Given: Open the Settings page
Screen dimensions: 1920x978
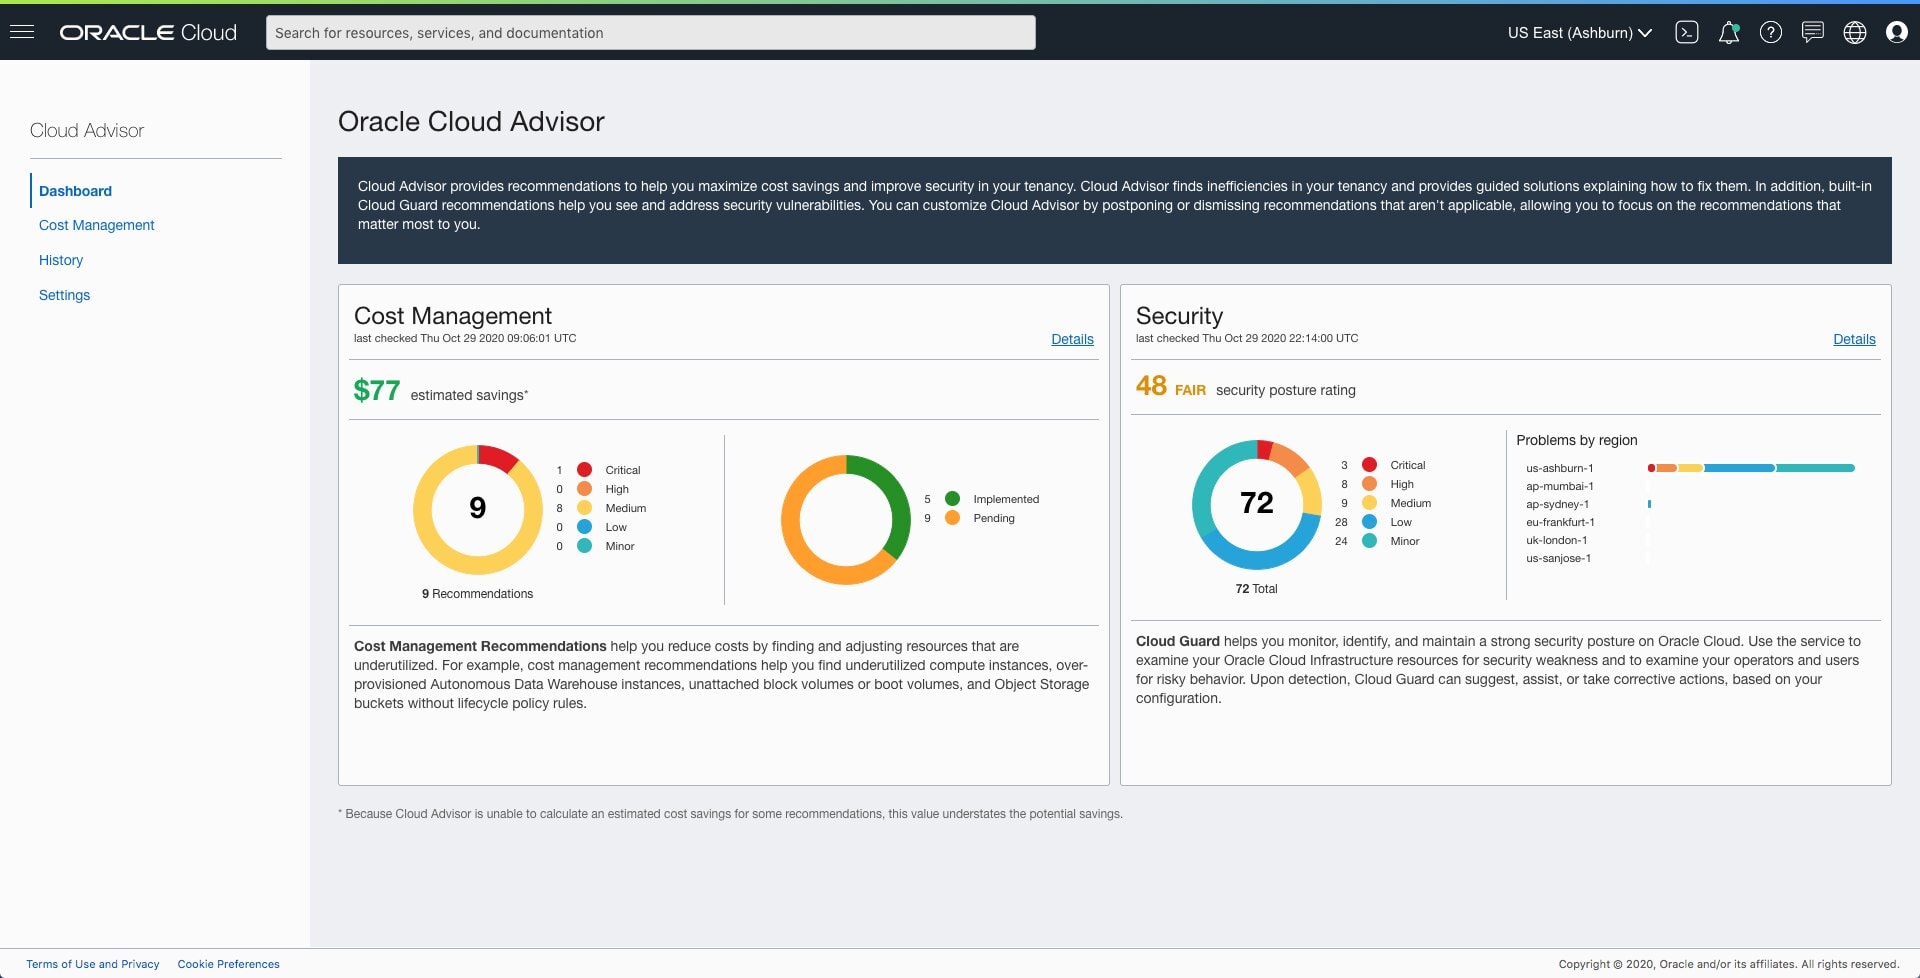Looking at the screenshot, I should click(x=64, y=295).
